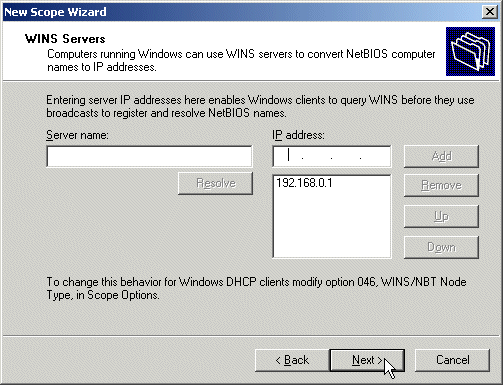Screen dimensions: 503x385
Task: Click the Up button
Action: (x=441, y=216)
